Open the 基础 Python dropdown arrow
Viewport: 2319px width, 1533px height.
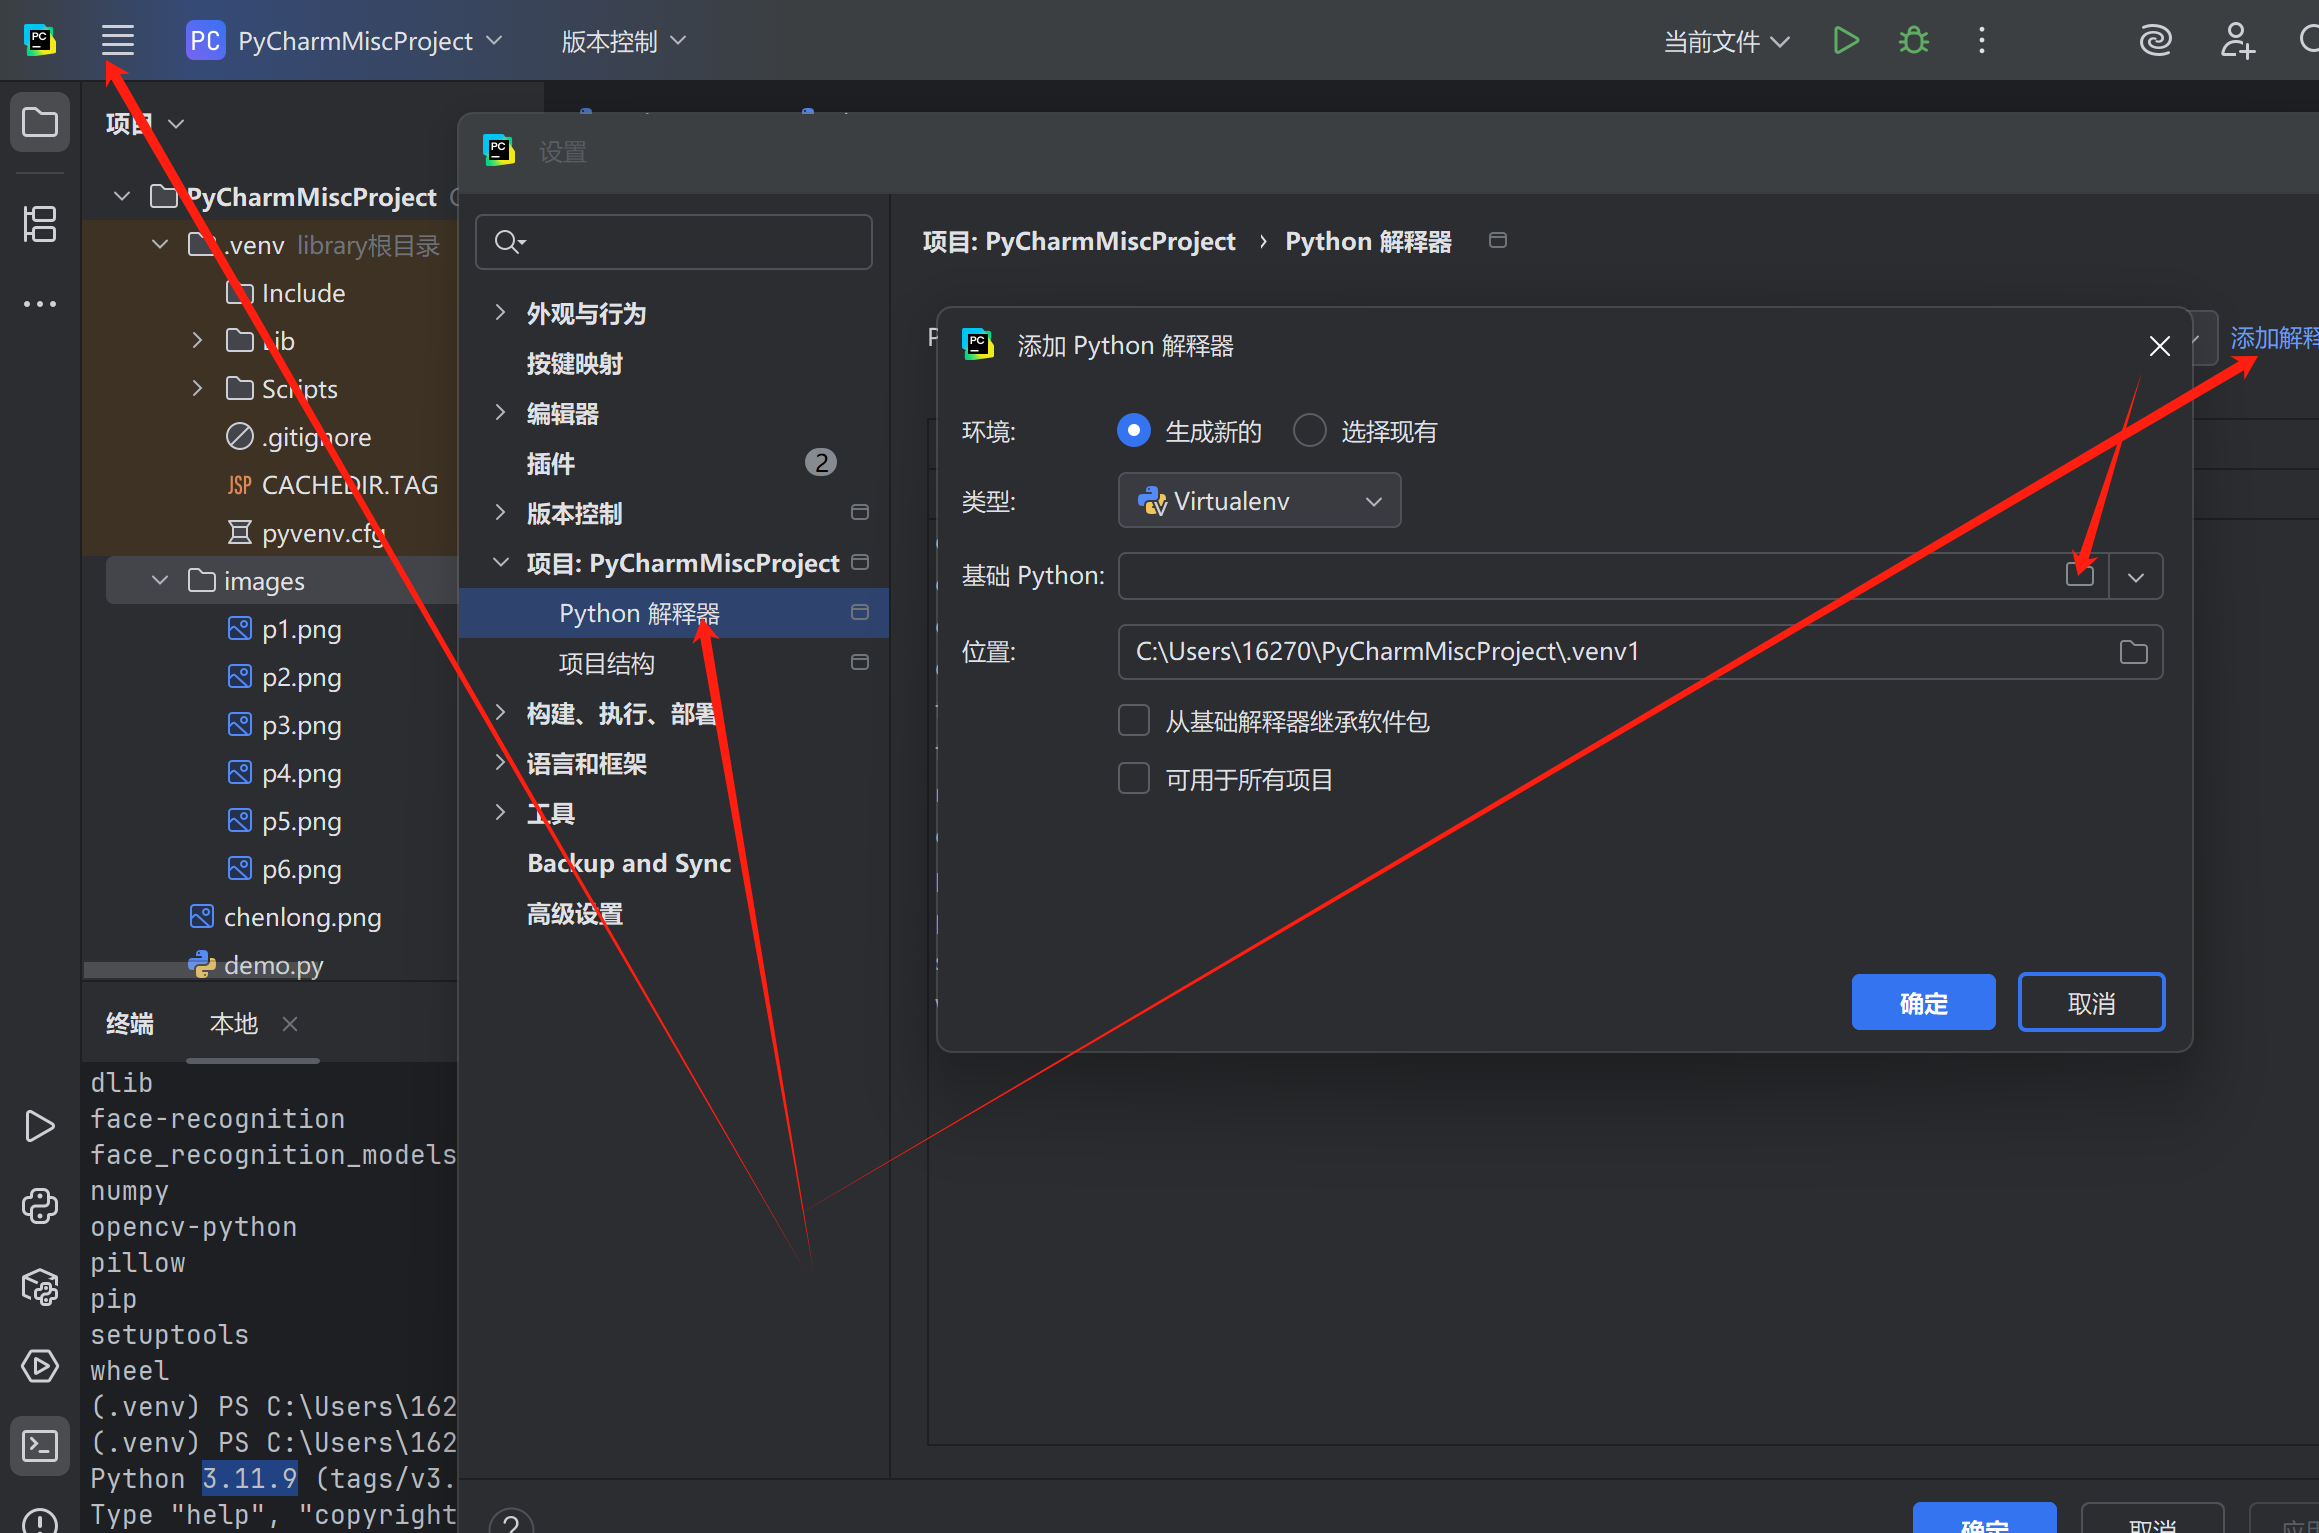tap(2136, 577)
